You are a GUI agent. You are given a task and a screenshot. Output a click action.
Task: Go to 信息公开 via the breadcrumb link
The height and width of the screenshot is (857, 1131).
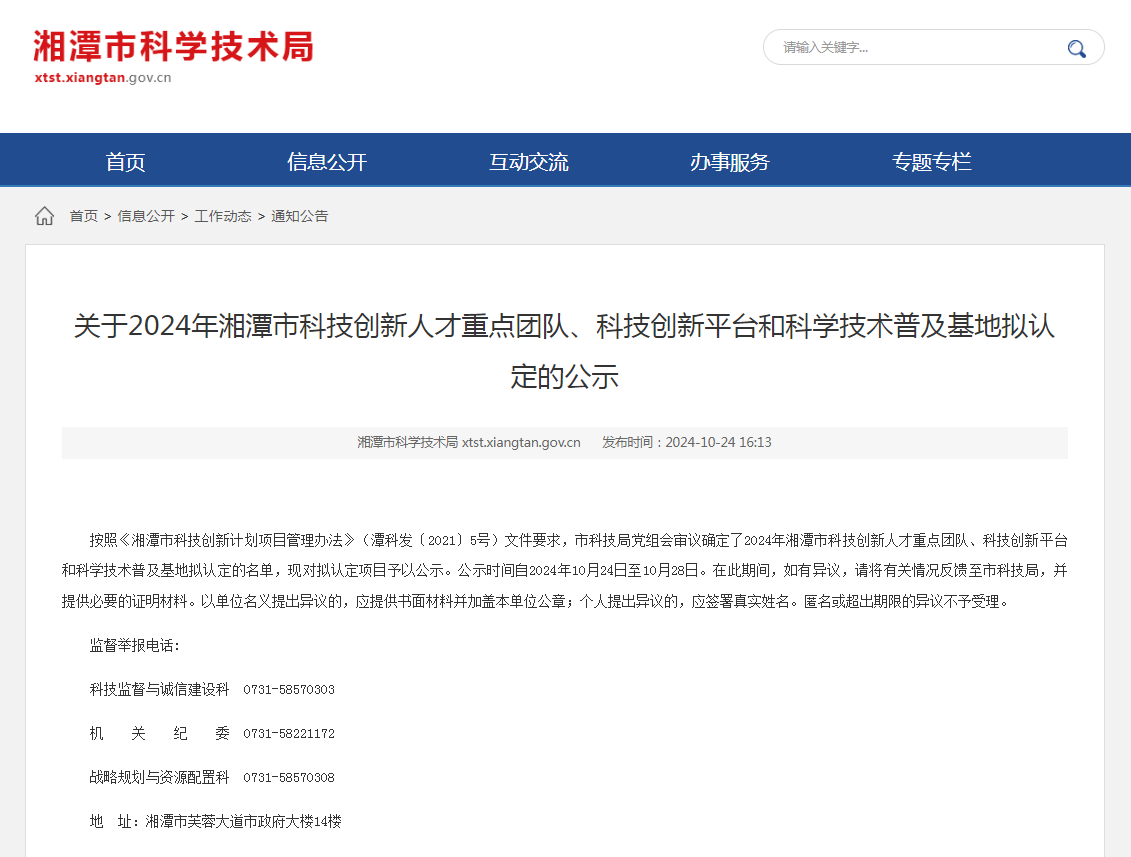click(146, 216)
